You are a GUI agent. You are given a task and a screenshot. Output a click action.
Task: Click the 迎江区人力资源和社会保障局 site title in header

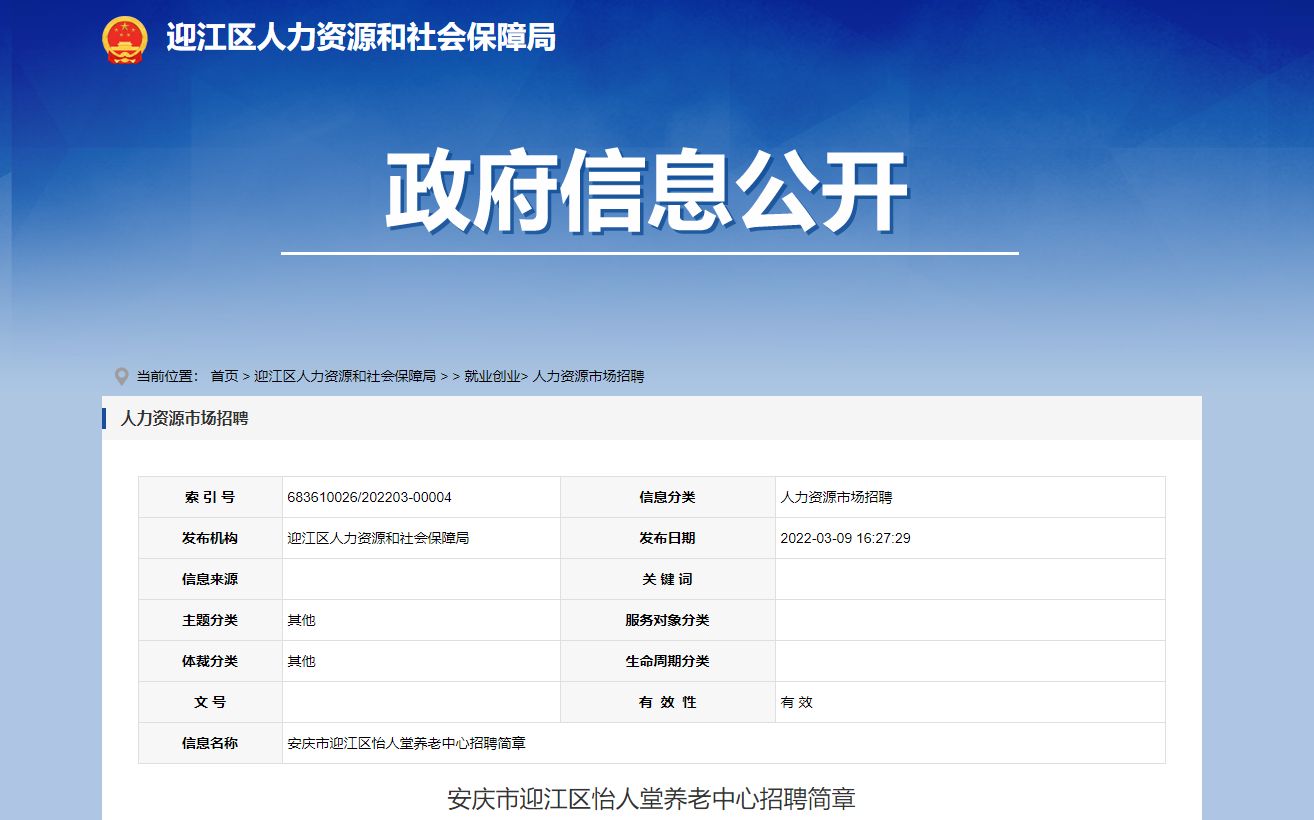click(x=361, y=38)
